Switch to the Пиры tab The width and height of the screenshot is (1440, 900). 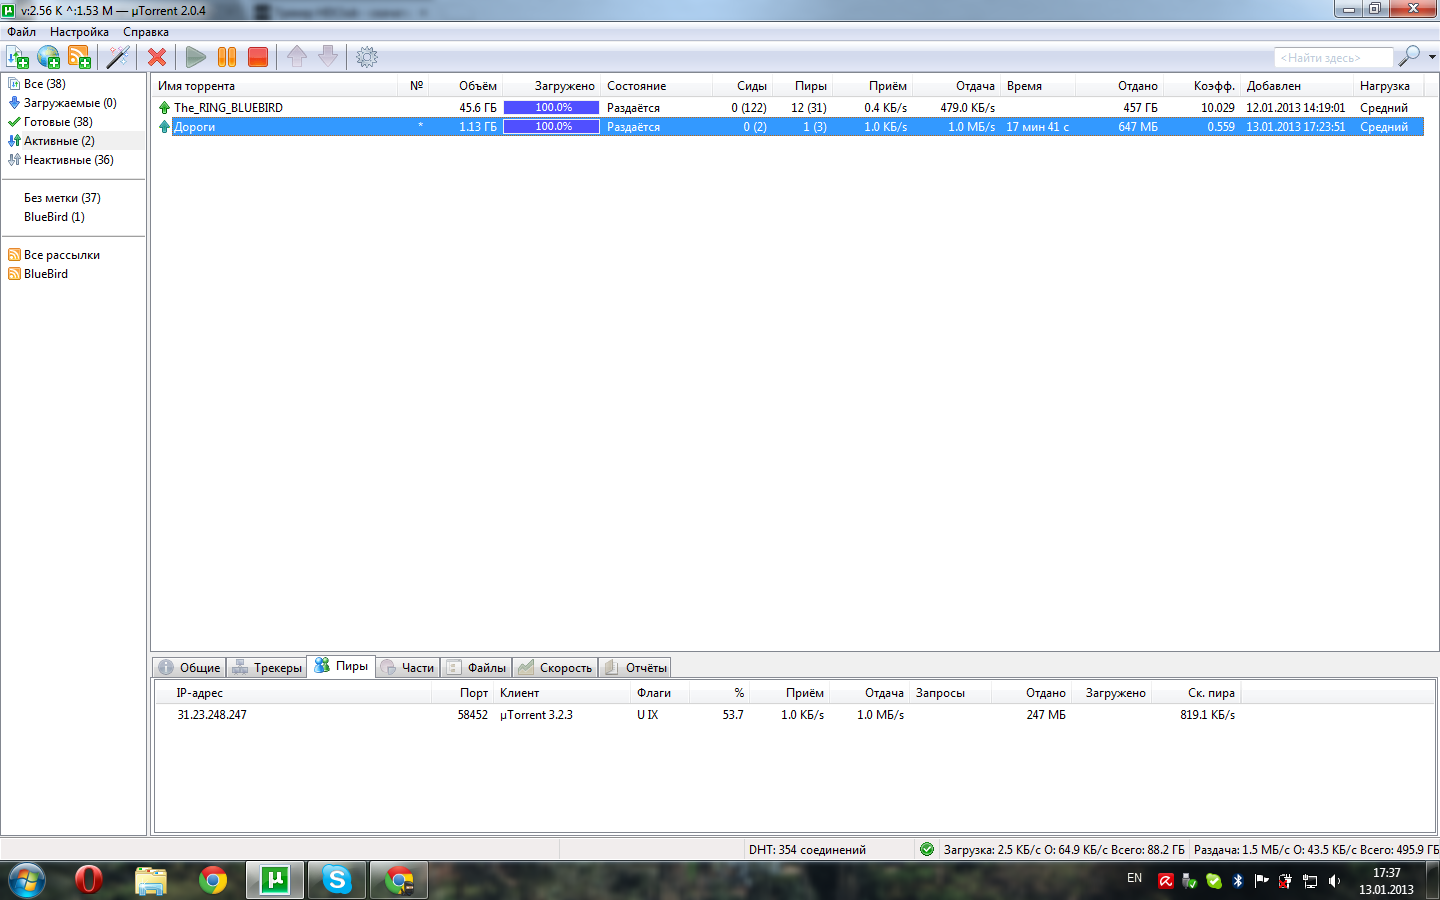point(341,666)
